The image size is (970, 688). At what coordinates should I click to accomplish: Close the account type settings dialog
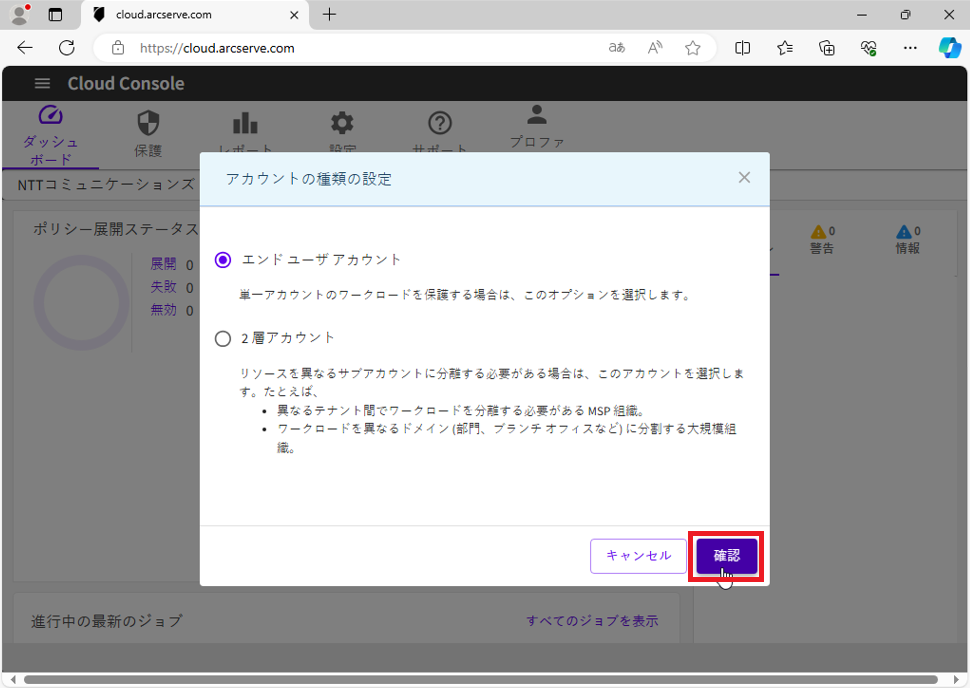coord(744,178)
